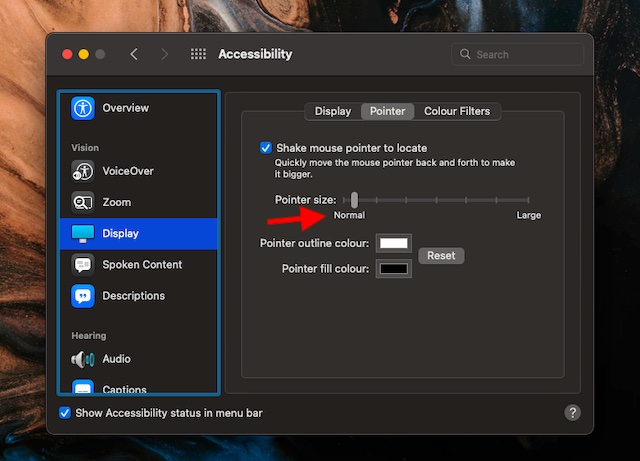Screen dimensions: 640x461
Task: Click the 'Normal' slider label
Action: [x=349, y=215]
